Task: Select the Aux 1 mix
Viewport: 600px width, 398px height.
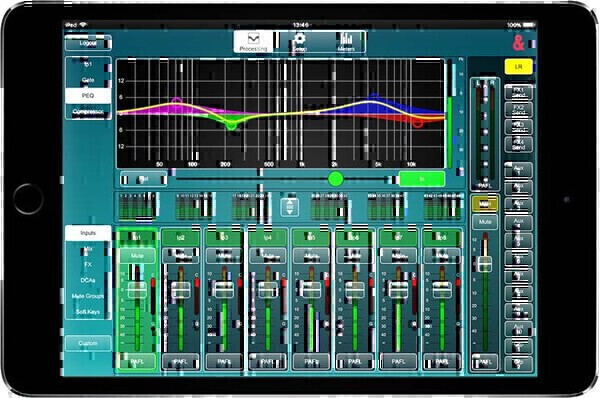Action: click(518, 170)
